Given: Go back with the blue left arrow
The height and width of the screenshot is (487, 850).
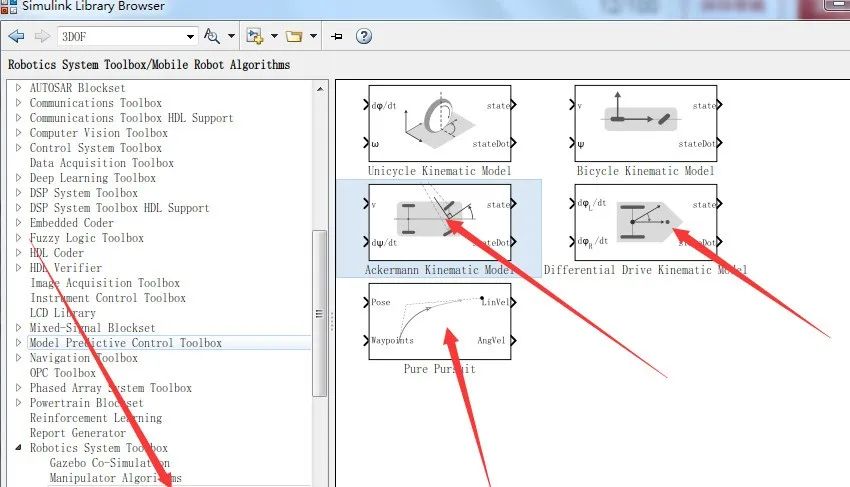Looking at the screenshot, I should pyautogui.click(x=16, y=36).
